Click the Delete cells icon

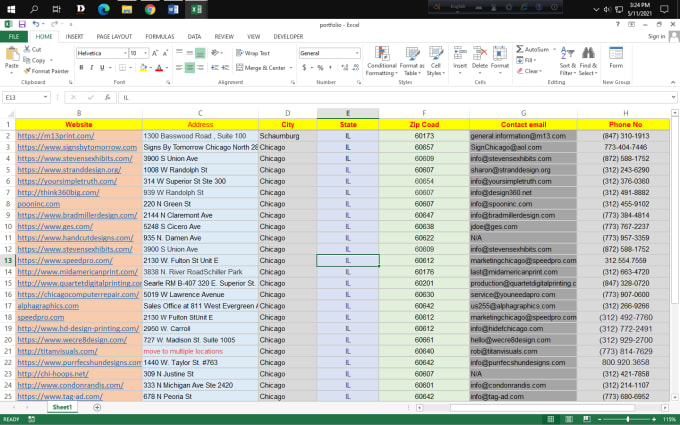coord(480,54)
